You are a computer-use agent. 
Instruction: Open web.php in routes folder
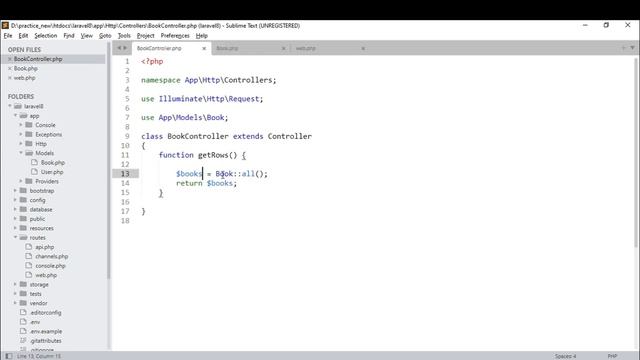pos(46,275)
